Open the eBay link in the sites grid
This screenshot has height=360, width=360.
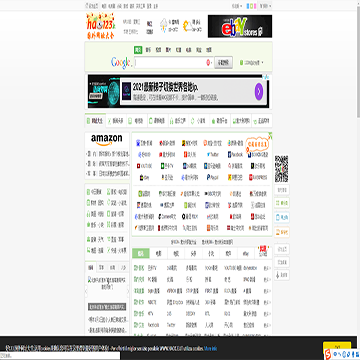[144, 178]
